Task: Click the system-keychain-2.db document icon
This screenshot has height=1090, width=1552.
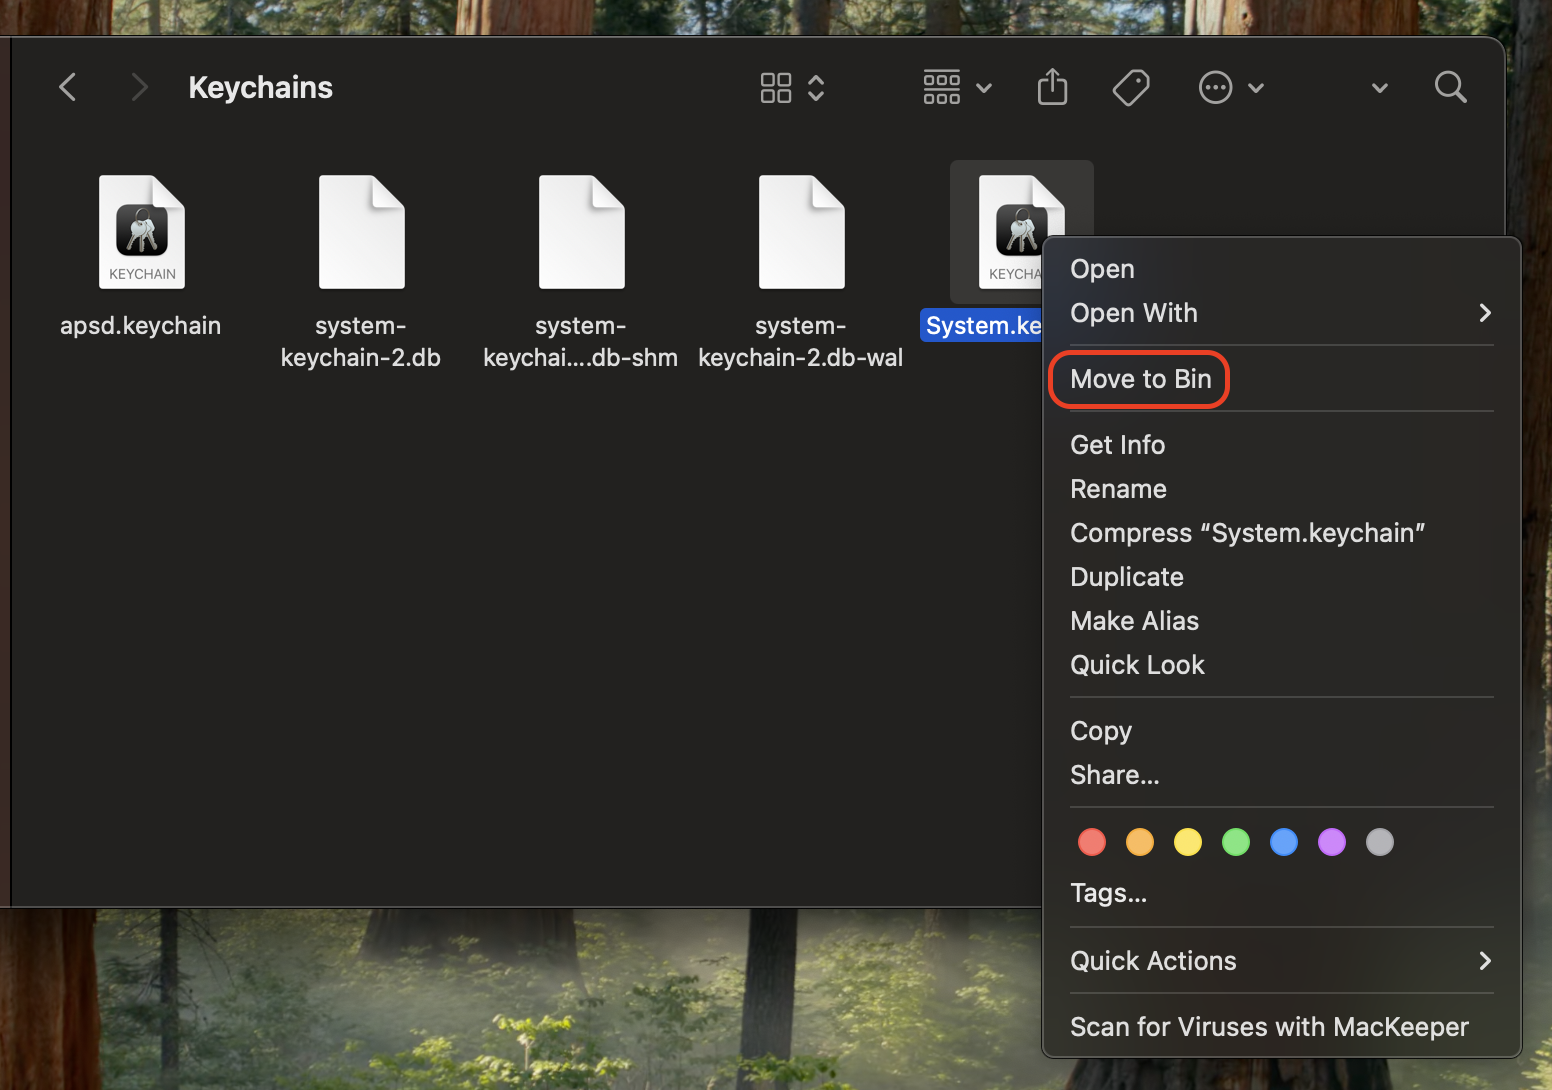Action: 361,231
